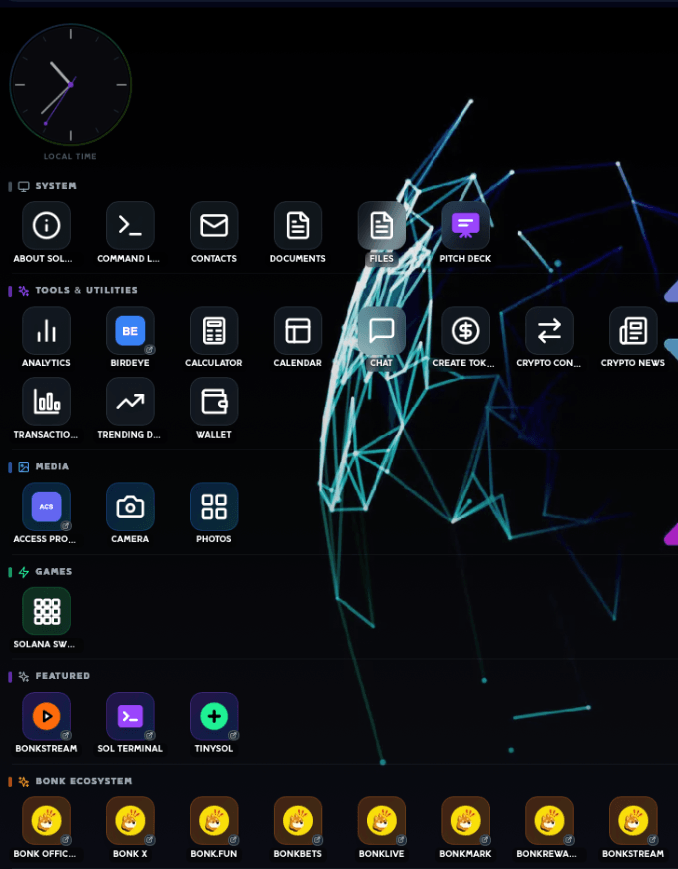This screenshot has height=869, width=678.
Task: Launch the Bonk.fun app
Action: click(214, 821)
